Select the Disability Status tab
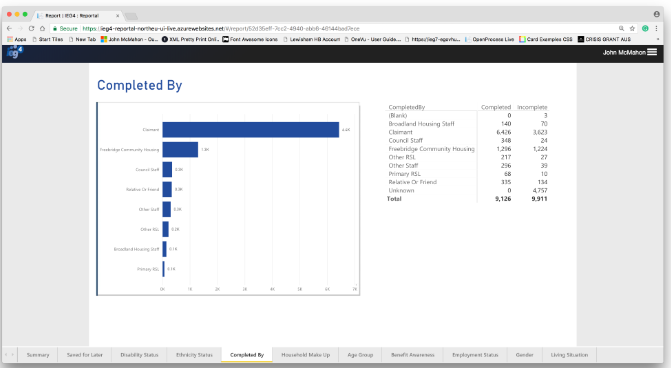 click(x=140, y=355)
